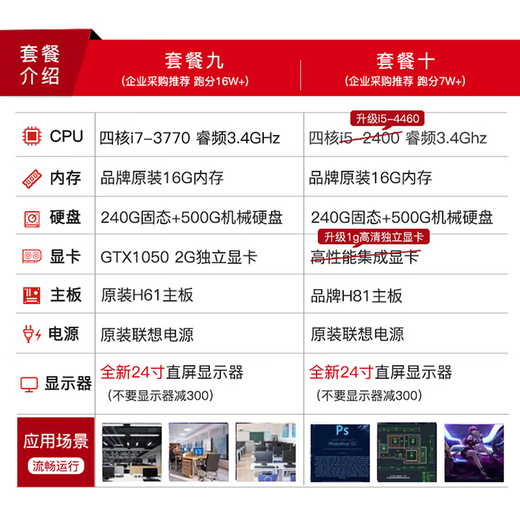Click (不要显示器减300) under 套餐十
Viewport: 520px width, 520px height.
(x=369, y=396)
